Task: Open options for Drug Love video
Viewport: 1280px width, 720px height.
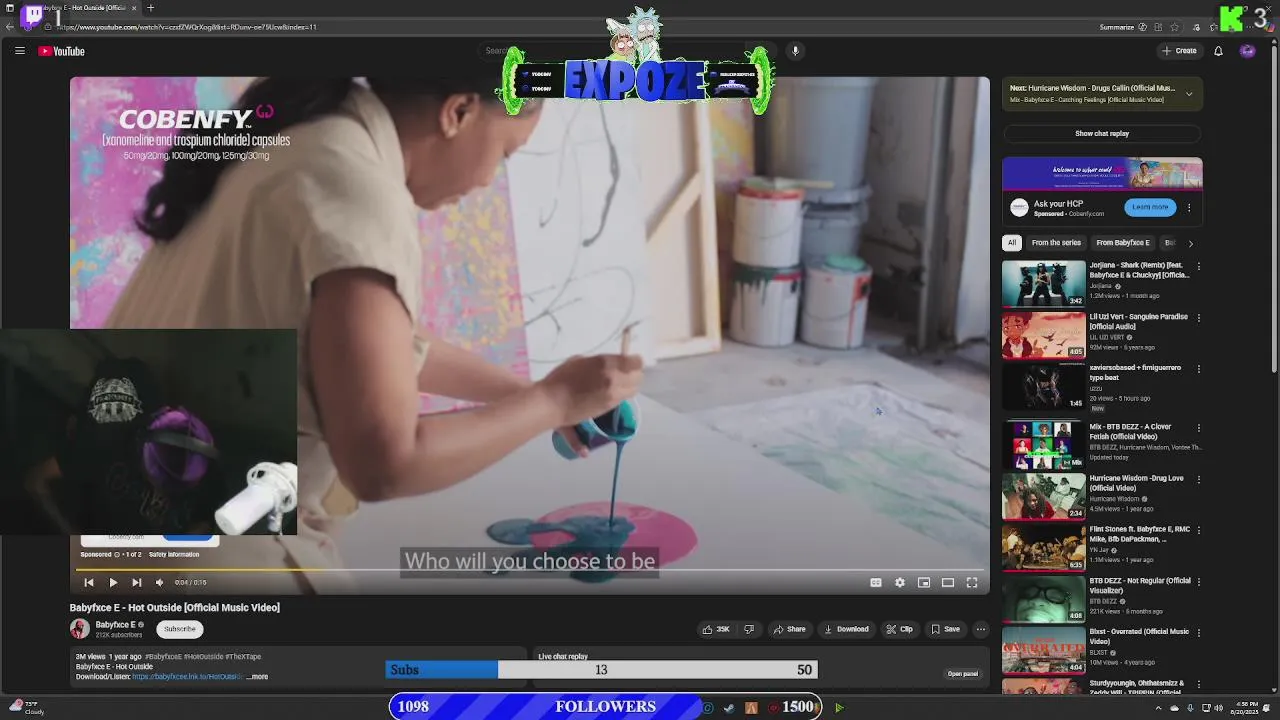Action: pos(1199,479)
